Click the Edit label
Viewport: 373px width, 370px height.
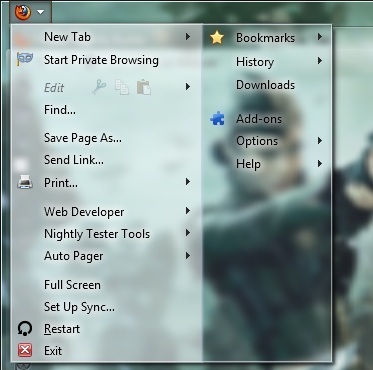pos(54,88)
